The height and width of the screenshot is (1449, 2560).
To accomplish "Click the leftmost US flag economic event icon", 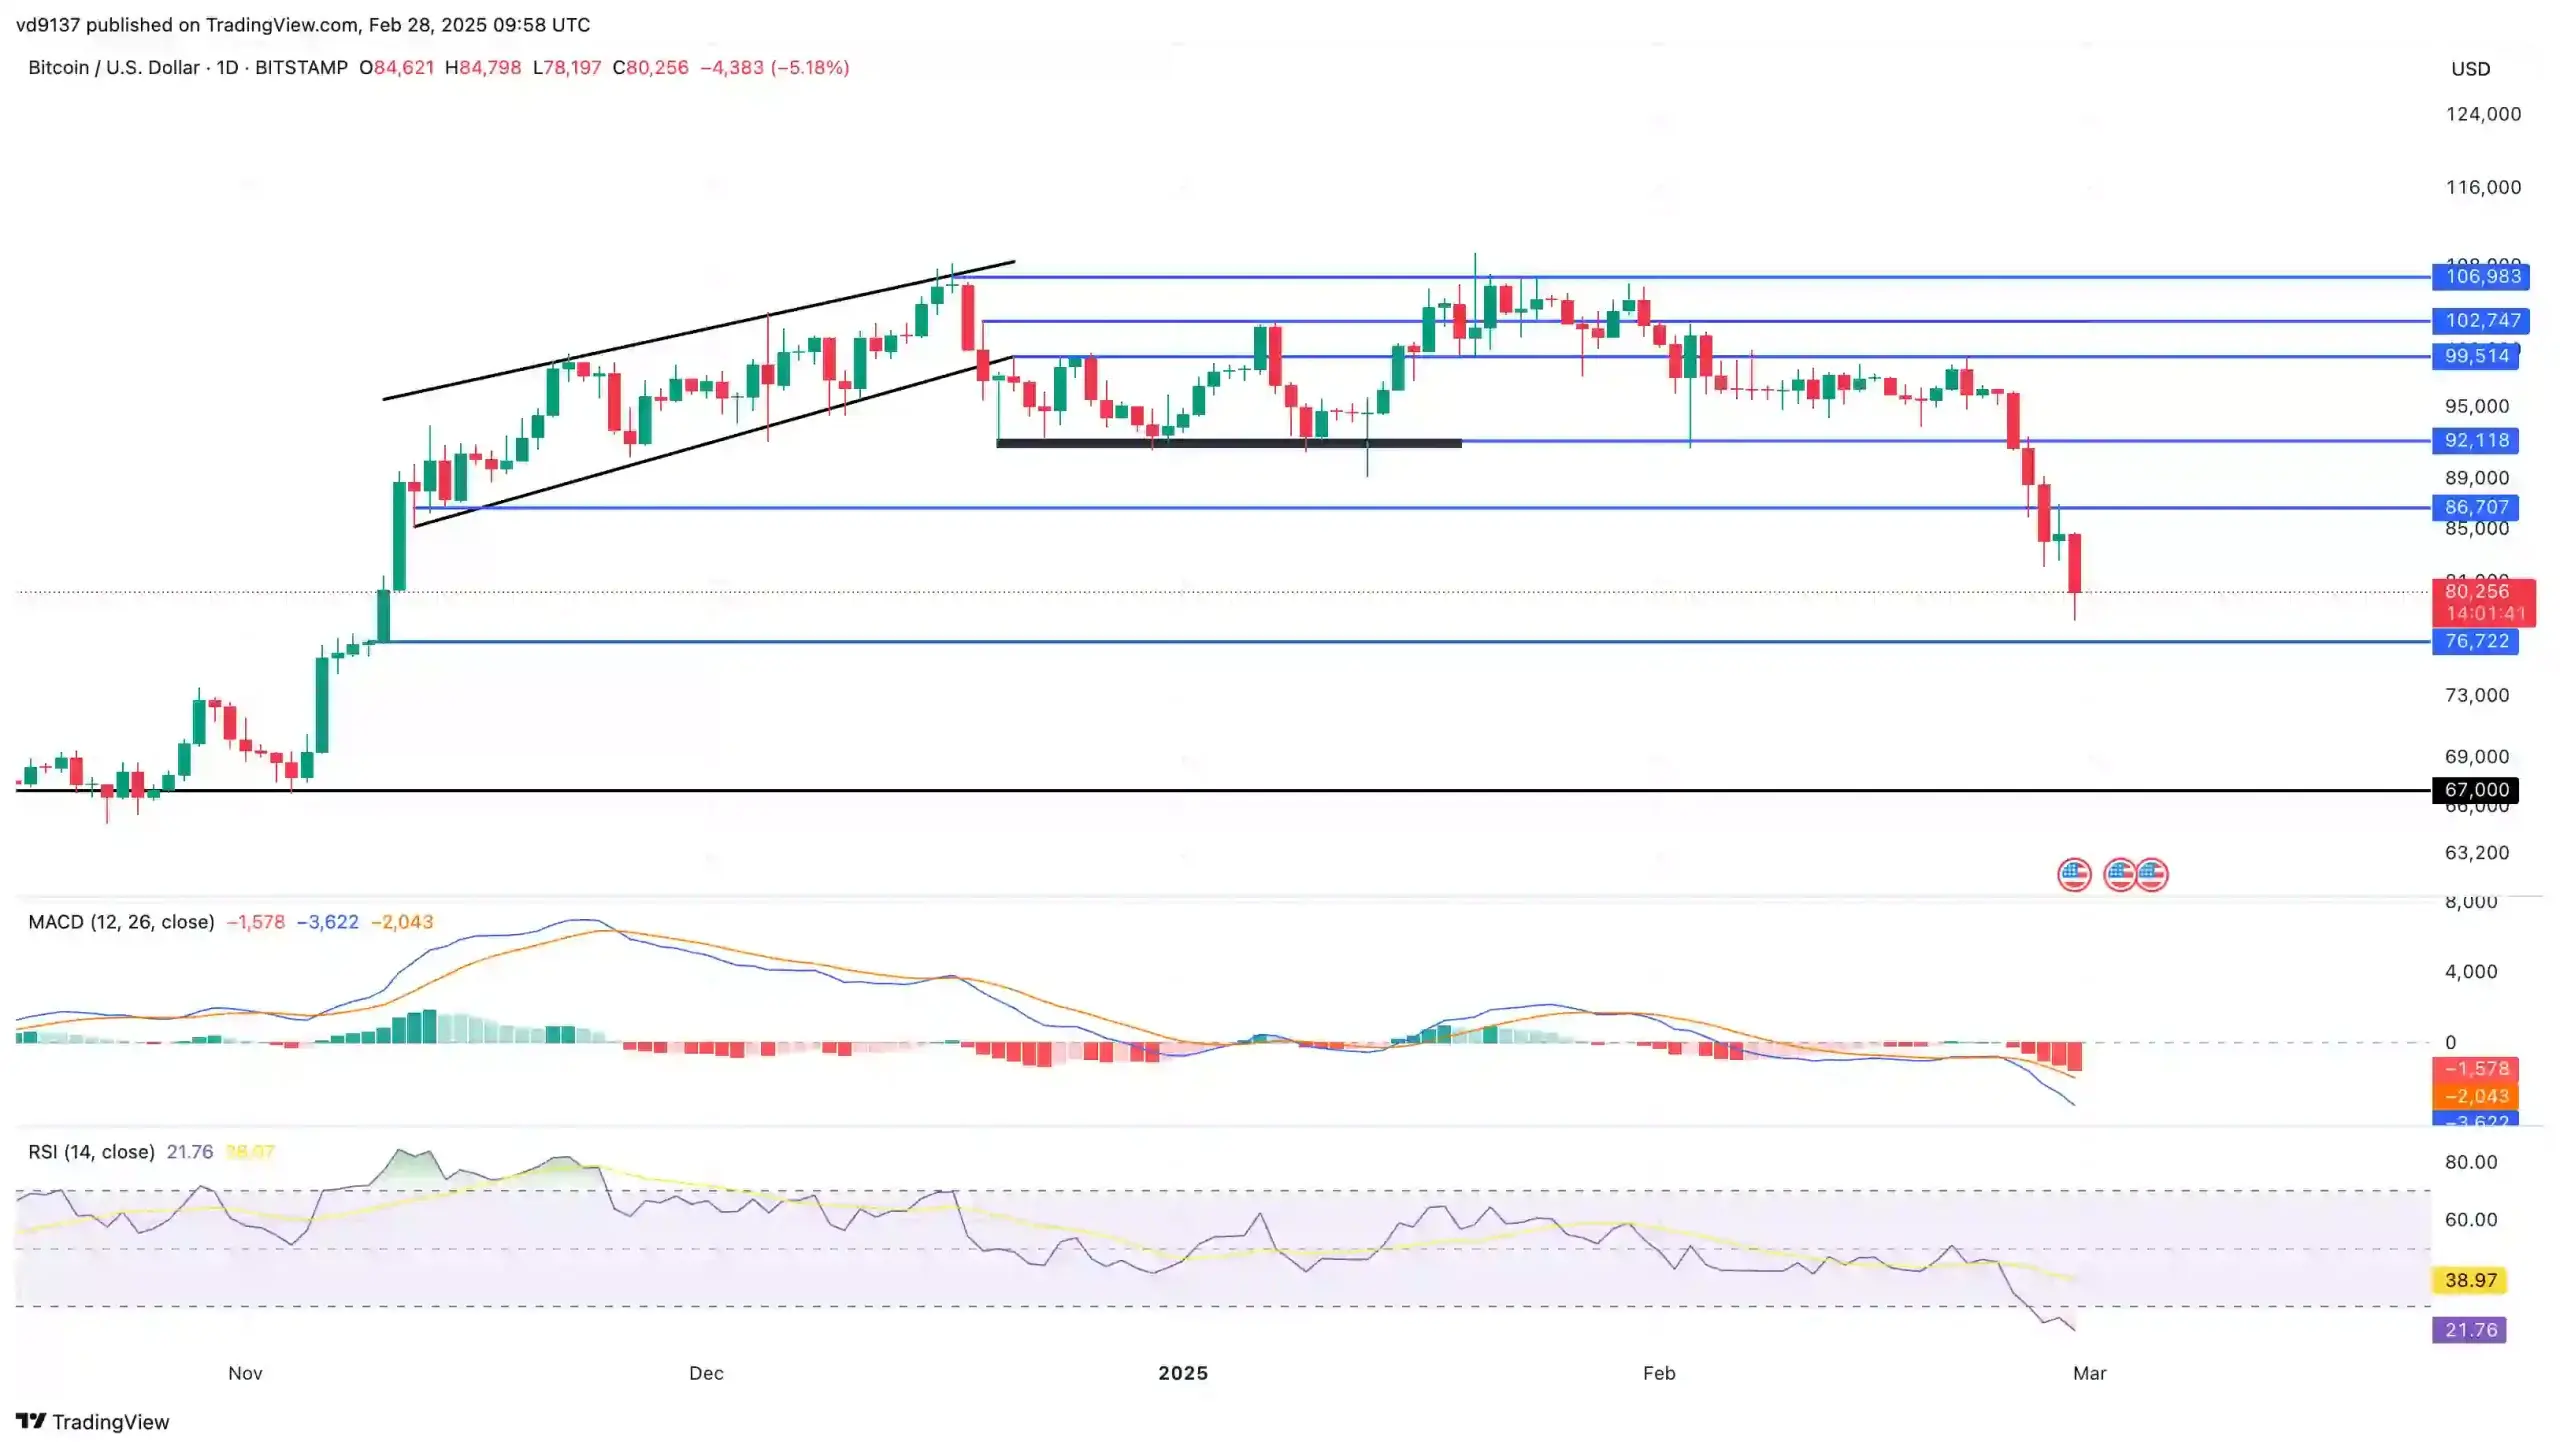I will [x=2073, y=875].
